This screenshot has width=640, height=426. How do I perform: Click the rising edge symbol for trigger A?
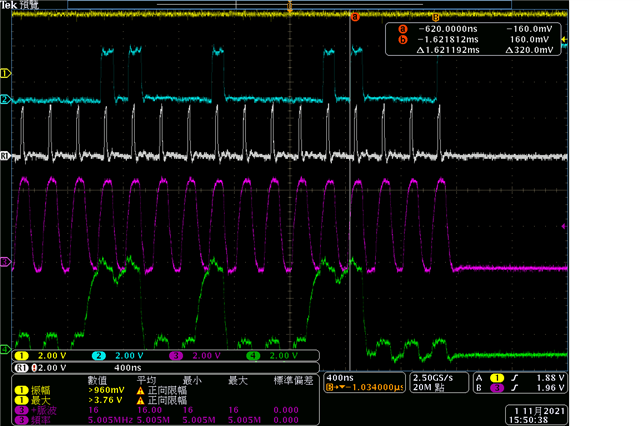[515, 378]
